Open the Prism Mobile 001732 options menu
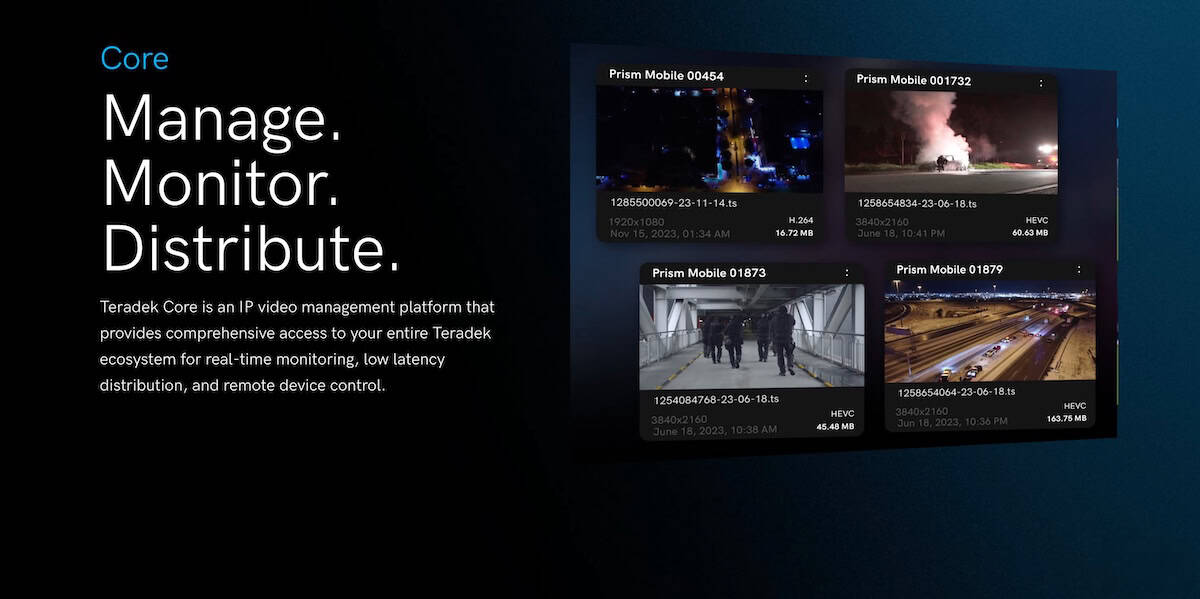This screenshot has height=599, width=1200. point(1040,82)
